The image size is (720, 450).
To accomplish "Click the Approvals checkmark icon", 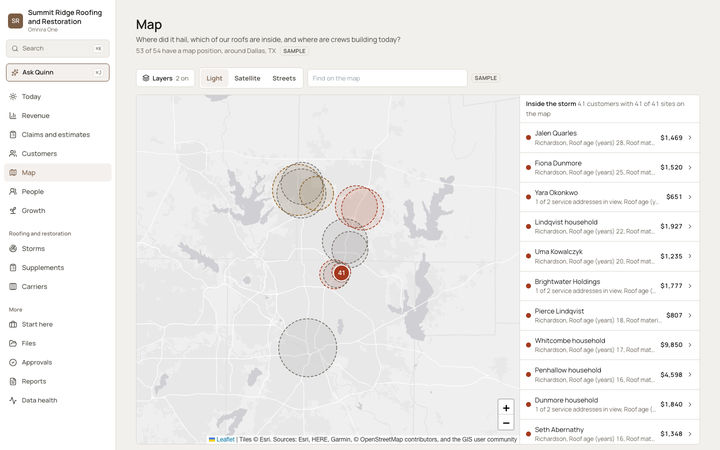I will click(13, 362).
